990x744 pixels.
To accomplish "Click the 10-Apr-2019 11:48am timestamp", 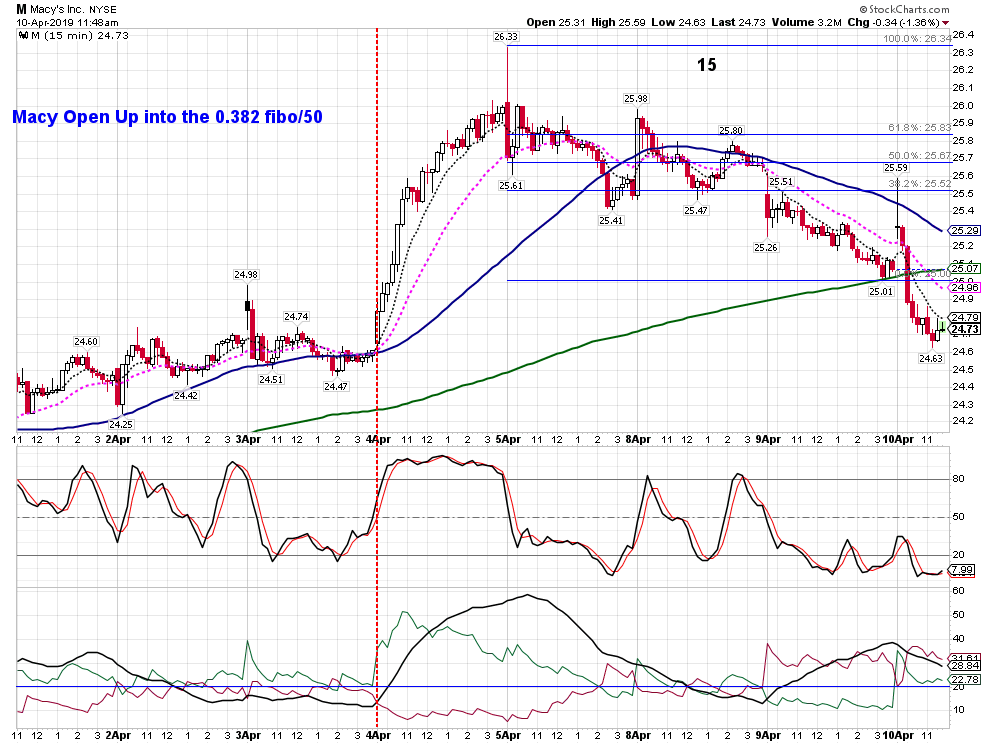I will click(x=67, y=22).
